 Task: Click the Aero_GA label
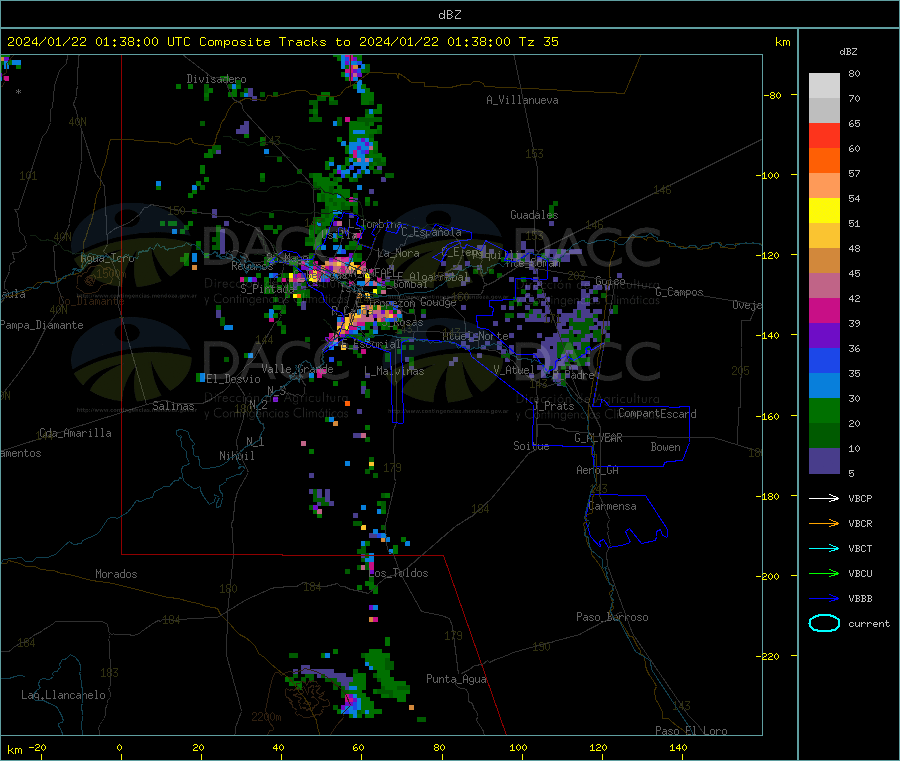tap(598, 470)
